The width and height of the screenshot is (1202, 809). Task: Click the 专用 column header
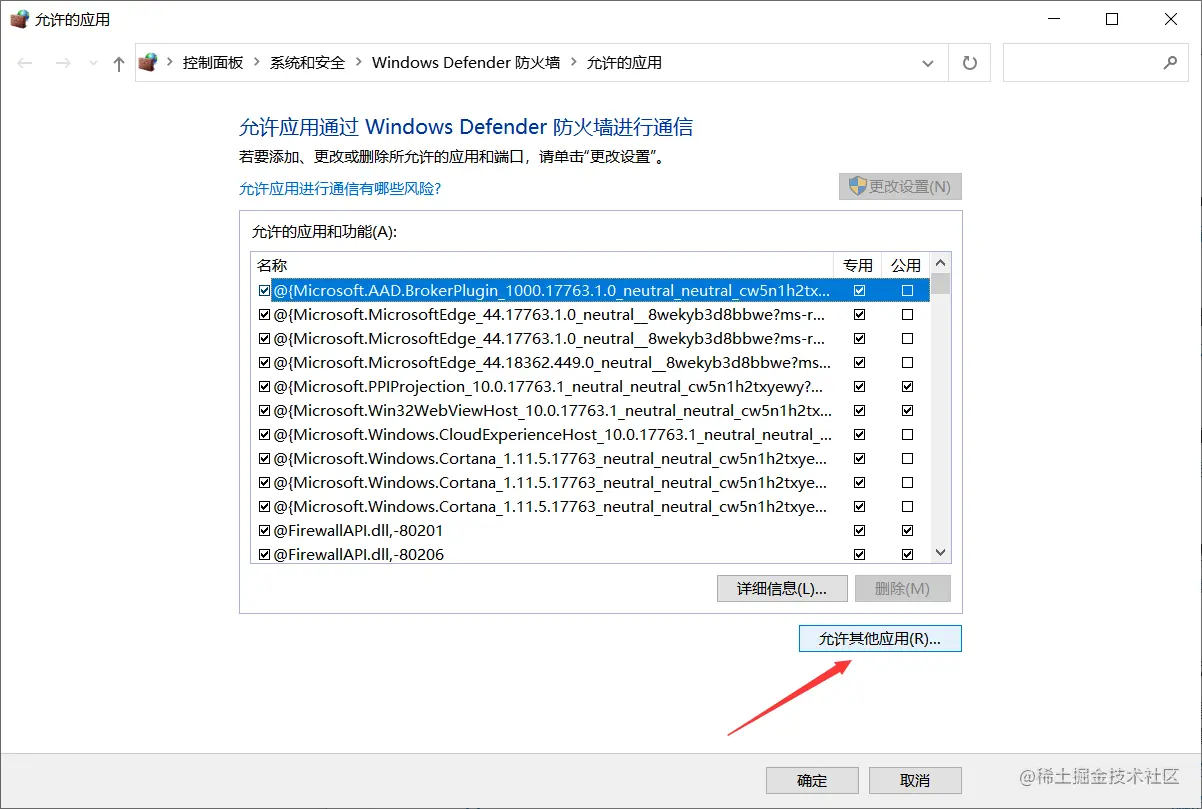click(x=858, y=265)
